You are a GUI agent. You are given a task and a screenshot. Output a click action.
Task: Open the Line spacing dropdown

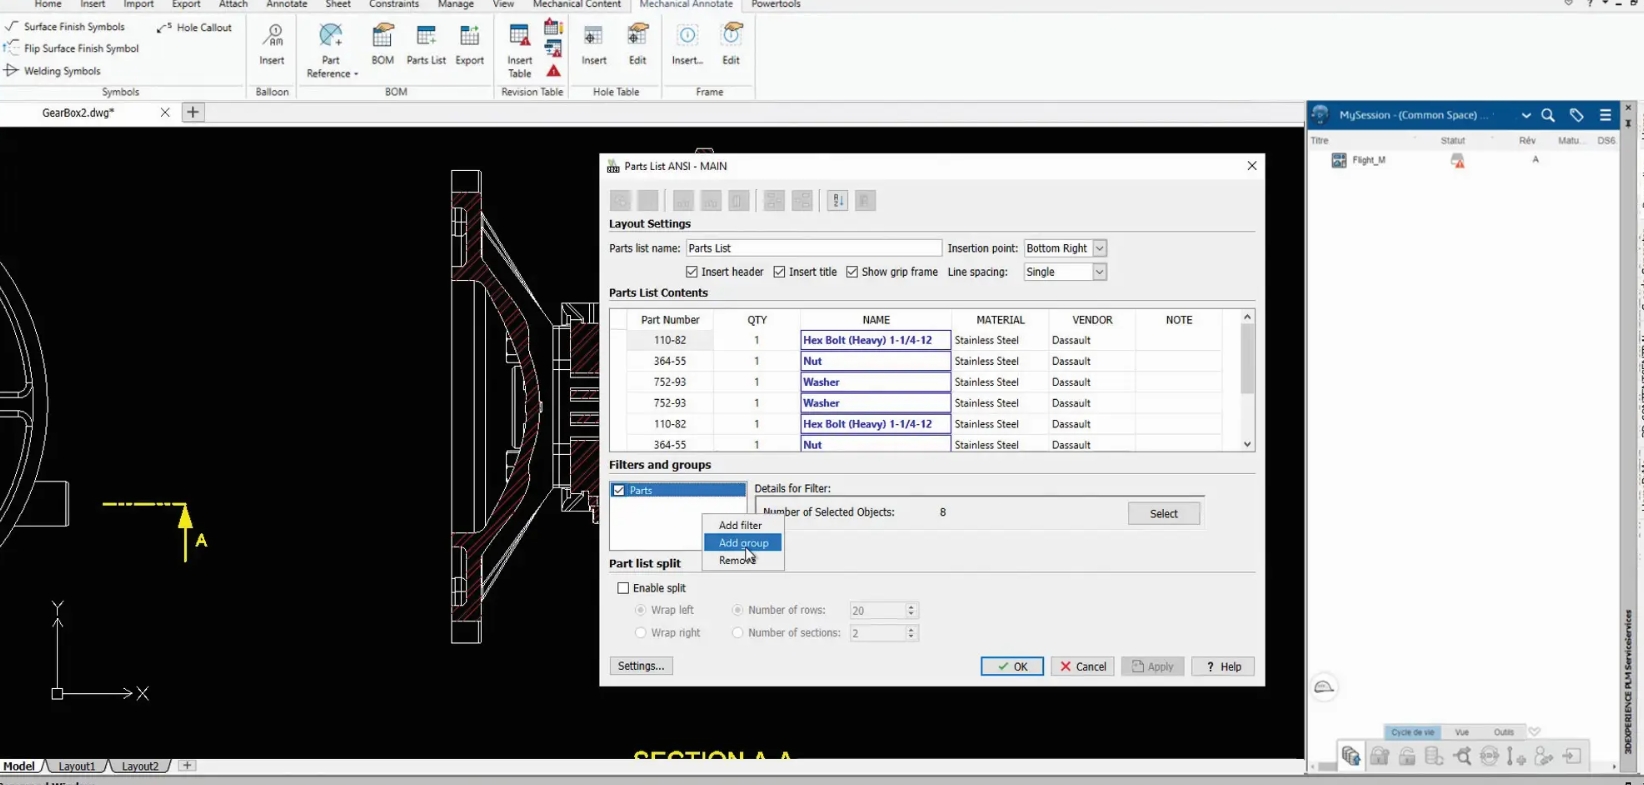coord(1099,272)
